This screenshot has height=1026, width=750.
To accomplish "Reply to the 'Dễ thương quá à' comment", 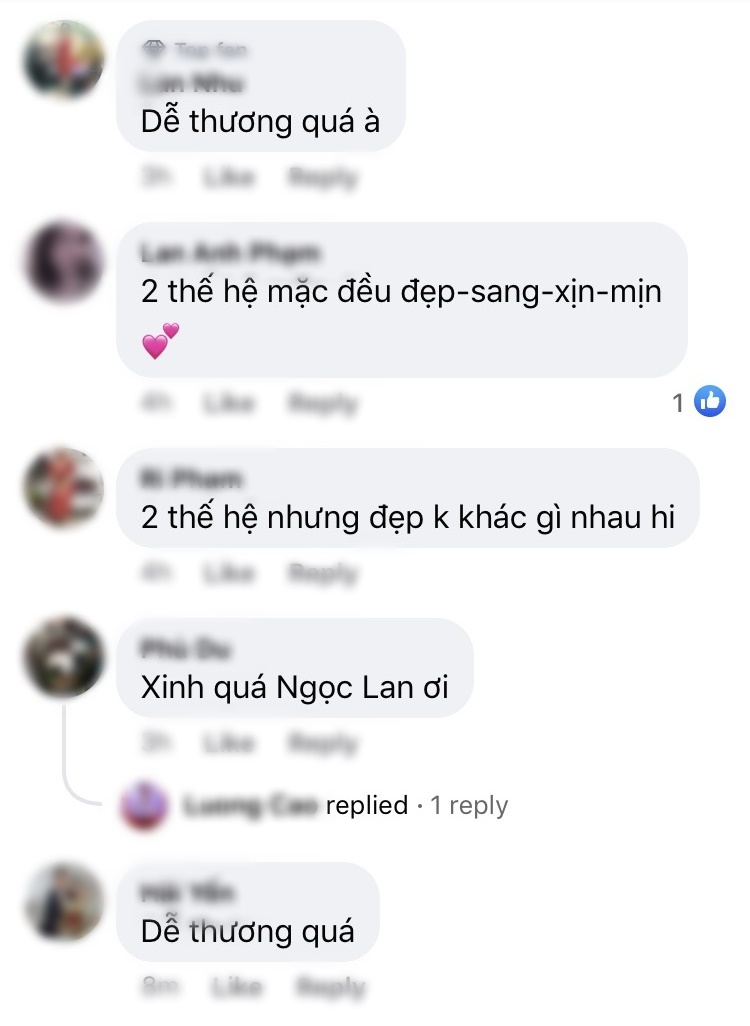I will [x=323, y=177].
